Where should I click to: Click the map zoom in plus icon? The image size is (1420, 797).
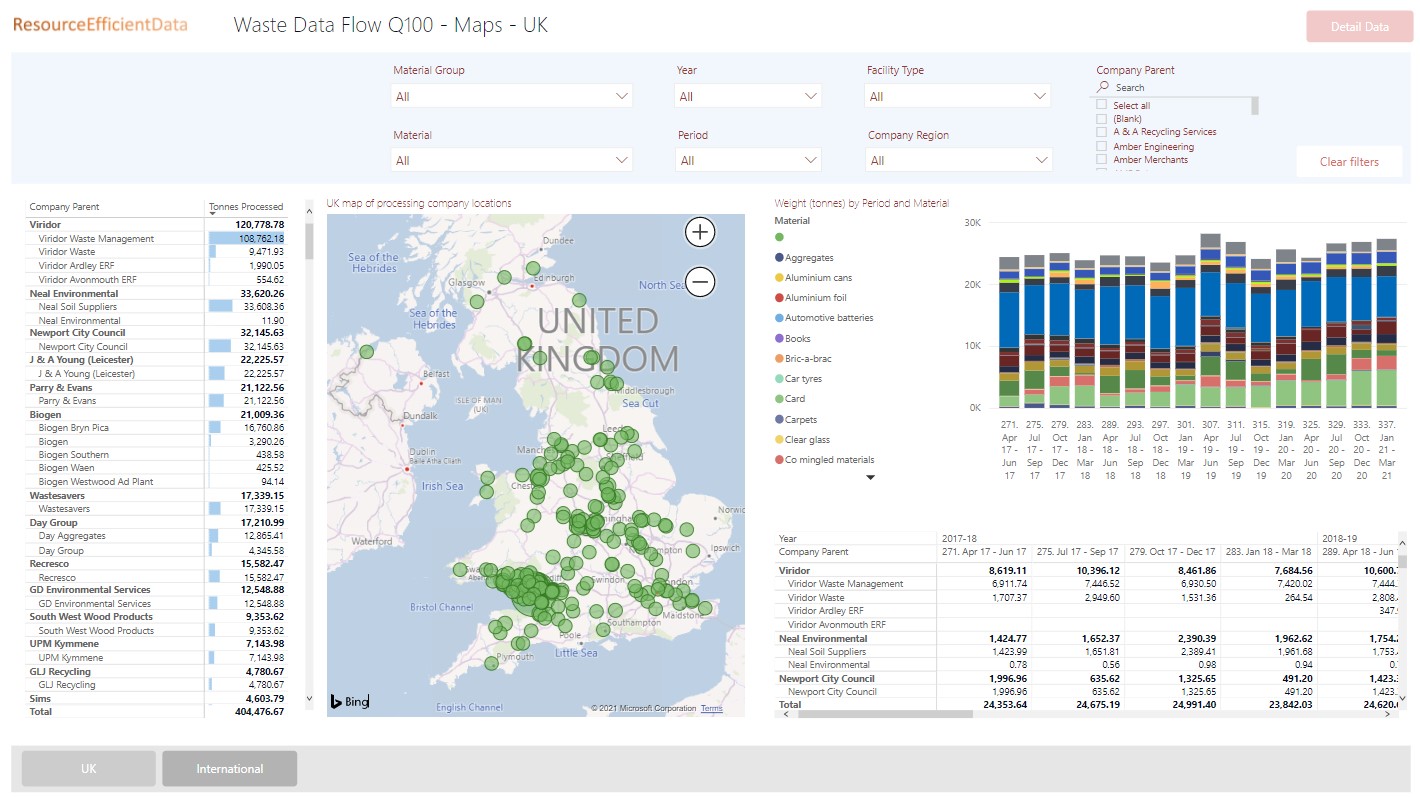point(700,232)
